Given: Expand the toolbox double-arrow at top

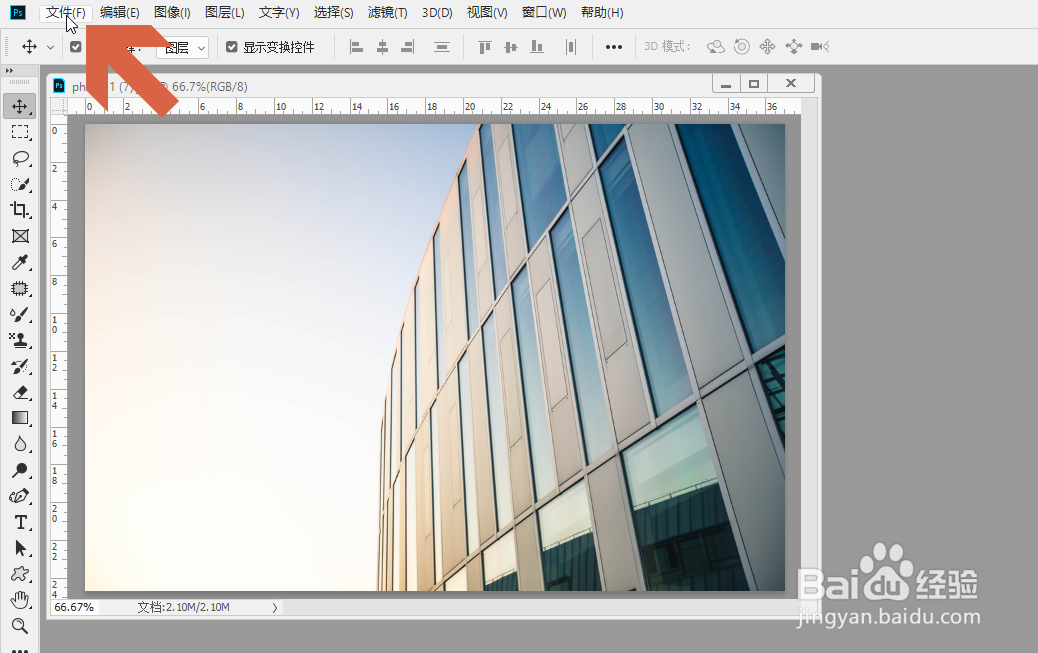Looking at the screenshot, I should (9, 71).
